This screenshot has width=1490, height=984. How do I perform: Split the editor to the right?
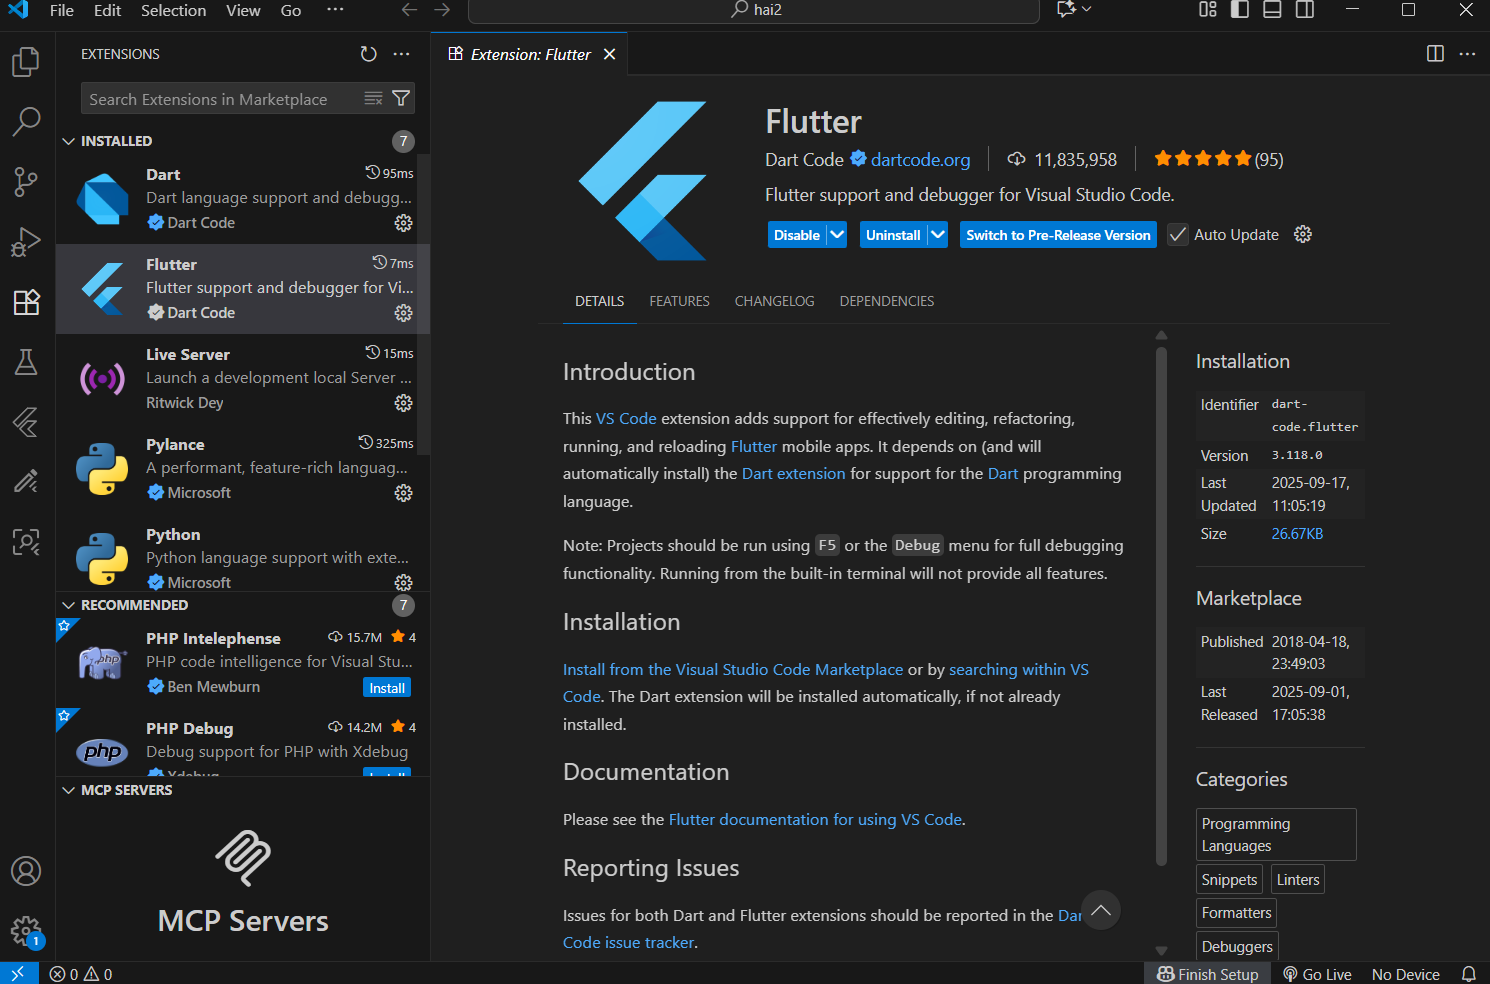1435,54
